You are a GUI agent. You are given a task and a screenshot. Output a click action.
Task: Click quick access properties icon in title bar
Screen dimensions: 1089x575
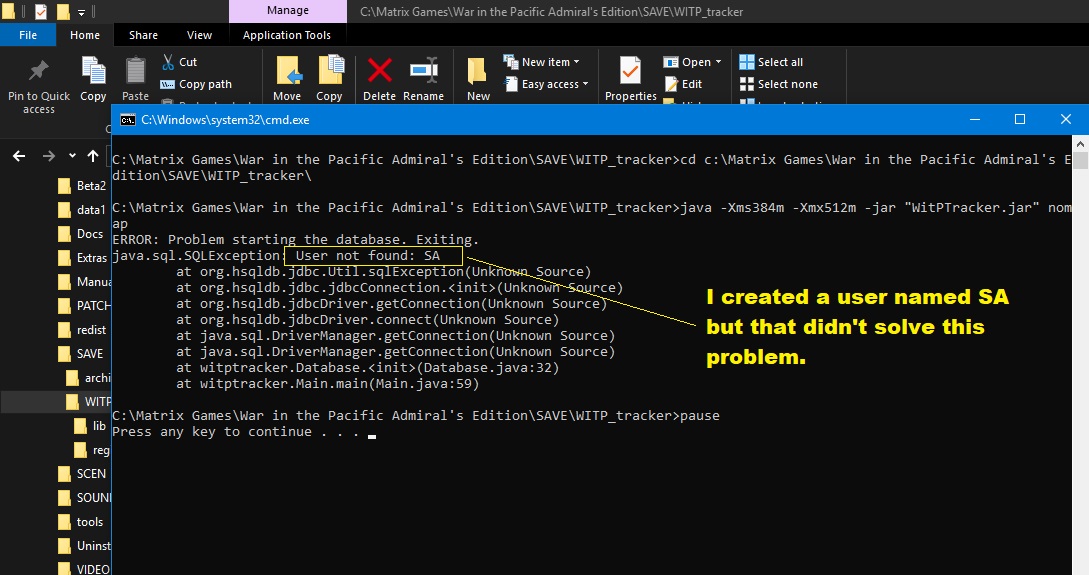40,11
